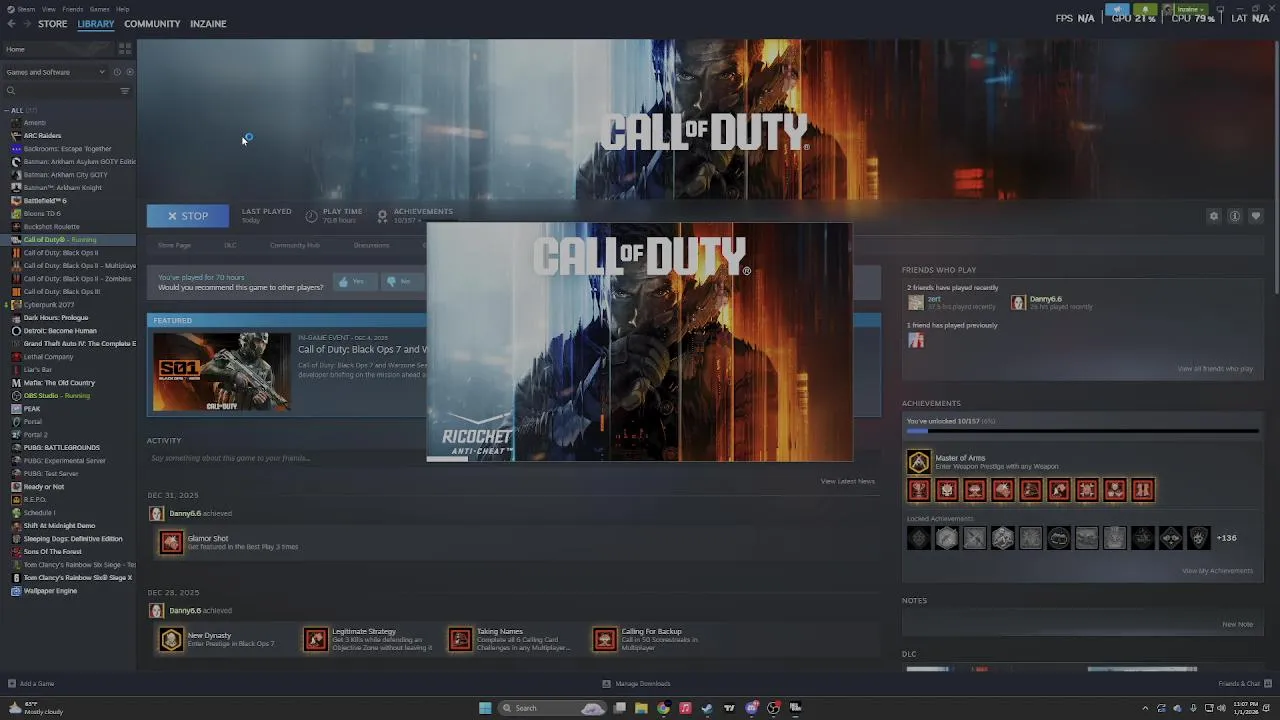
Task: Open the game Discussions link
Action: pos(371,245)
